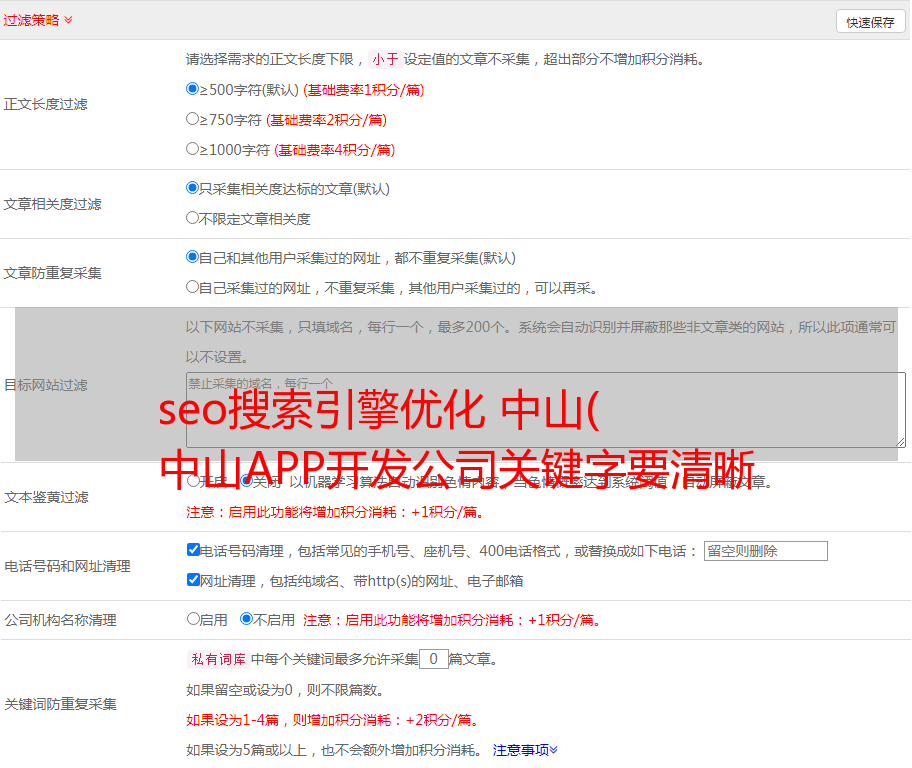Click the 留空则删除 phone replacement field
This screenshot has width=912, height=768.
[765, 551]
